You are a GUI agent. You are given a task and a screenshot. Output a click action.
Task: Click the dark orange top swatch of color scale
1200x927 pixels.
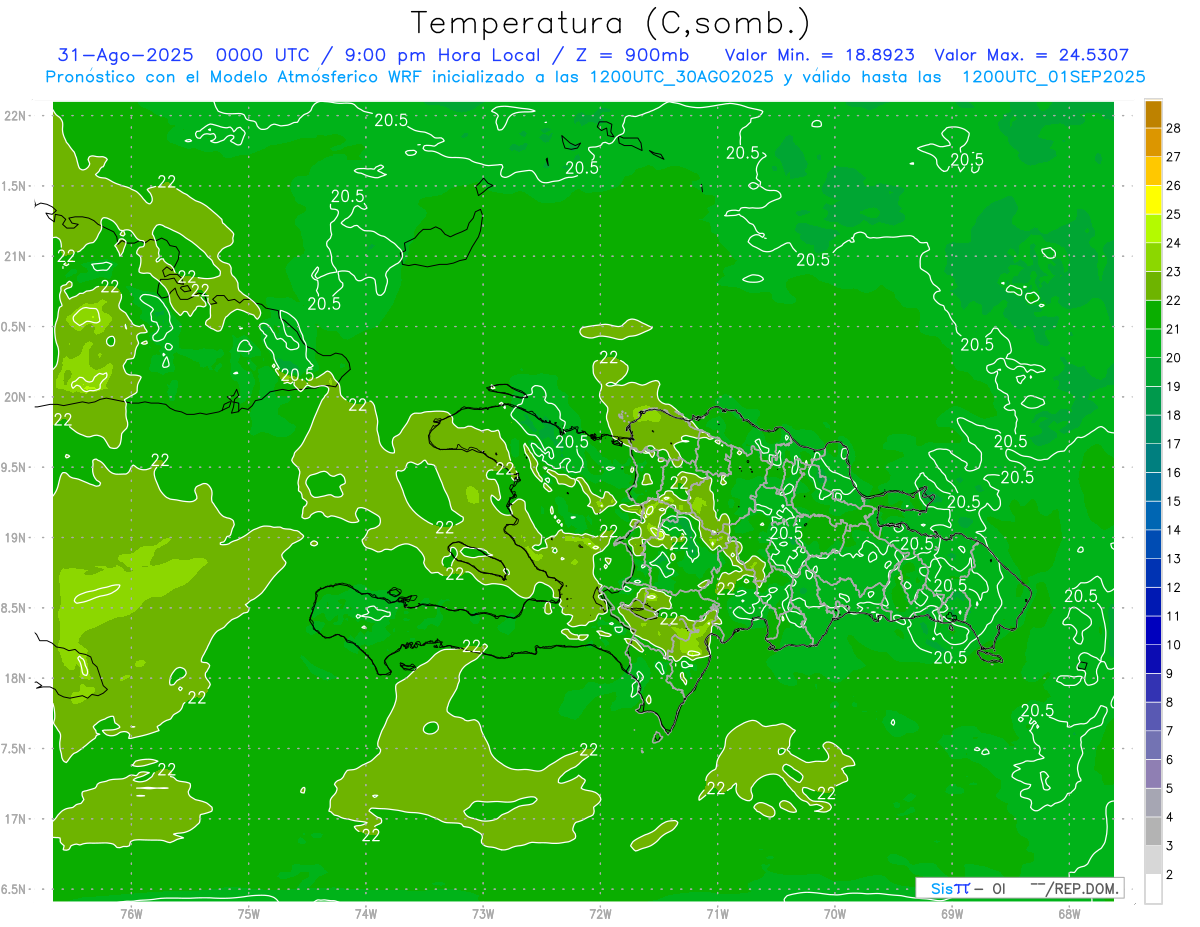coord(1153,114)
